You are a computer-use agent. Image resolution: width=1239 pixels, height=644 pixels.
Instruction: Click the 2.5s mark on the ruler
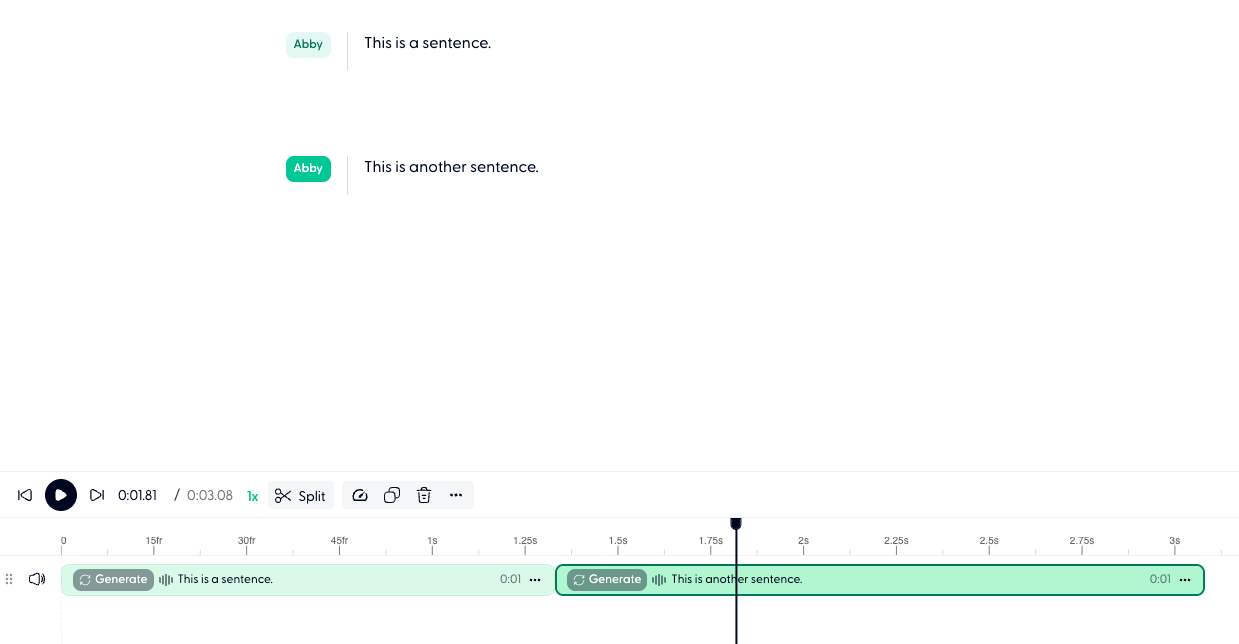[989, 541]
